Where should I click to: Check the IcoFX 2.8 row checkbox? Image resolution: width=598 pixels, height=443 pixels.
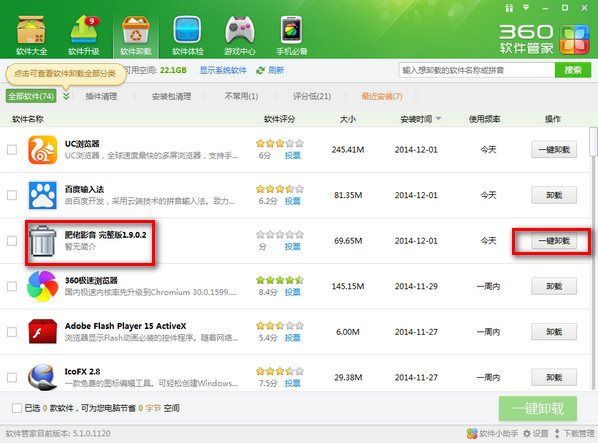pyautogui.click(x=12, y=377)
